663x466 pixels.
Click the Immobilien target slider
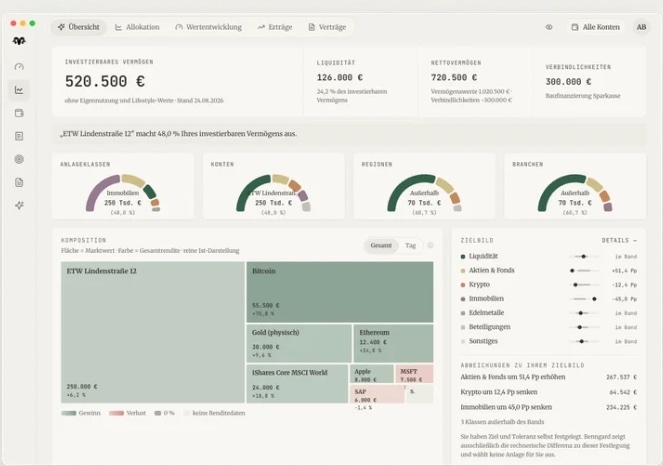(x=584, y=299)
